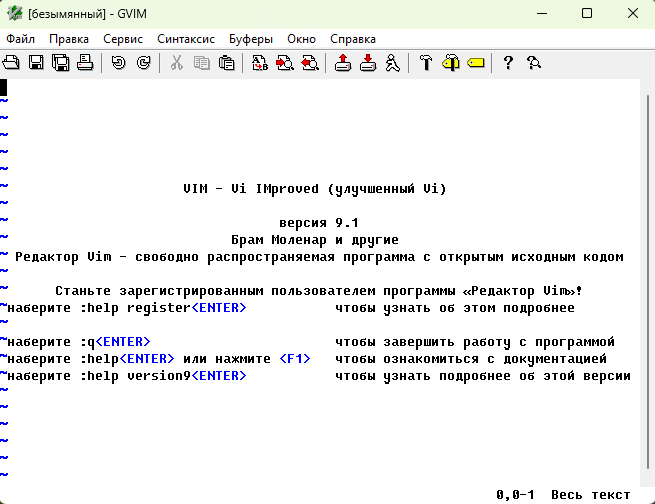Click the Search help icon
This screenshot has height=504, width=655.
533,63
